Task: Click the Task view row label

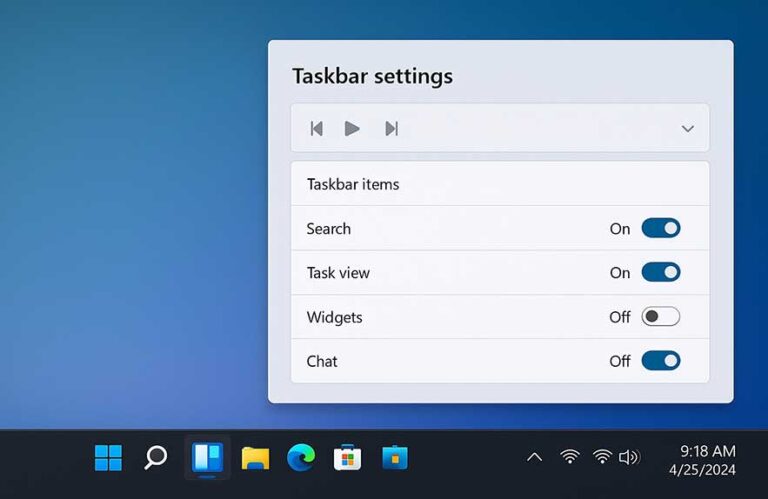Action: 338,273
